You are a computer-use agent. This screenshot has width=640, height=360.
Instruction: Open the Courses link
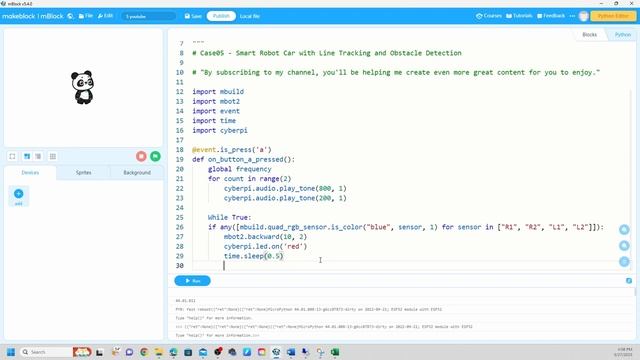(x=489, y=16)
